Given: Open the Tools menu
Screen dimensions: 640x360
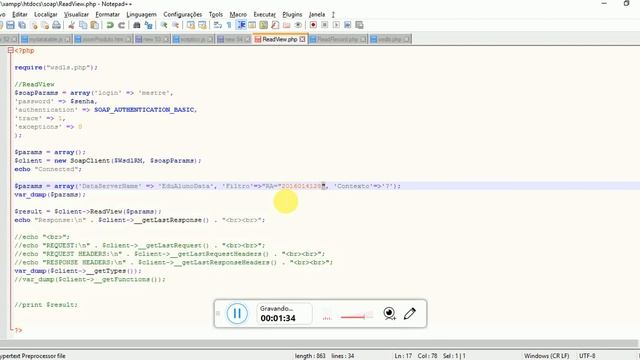Looking at the screenshot, I should (x=216, y=14).
